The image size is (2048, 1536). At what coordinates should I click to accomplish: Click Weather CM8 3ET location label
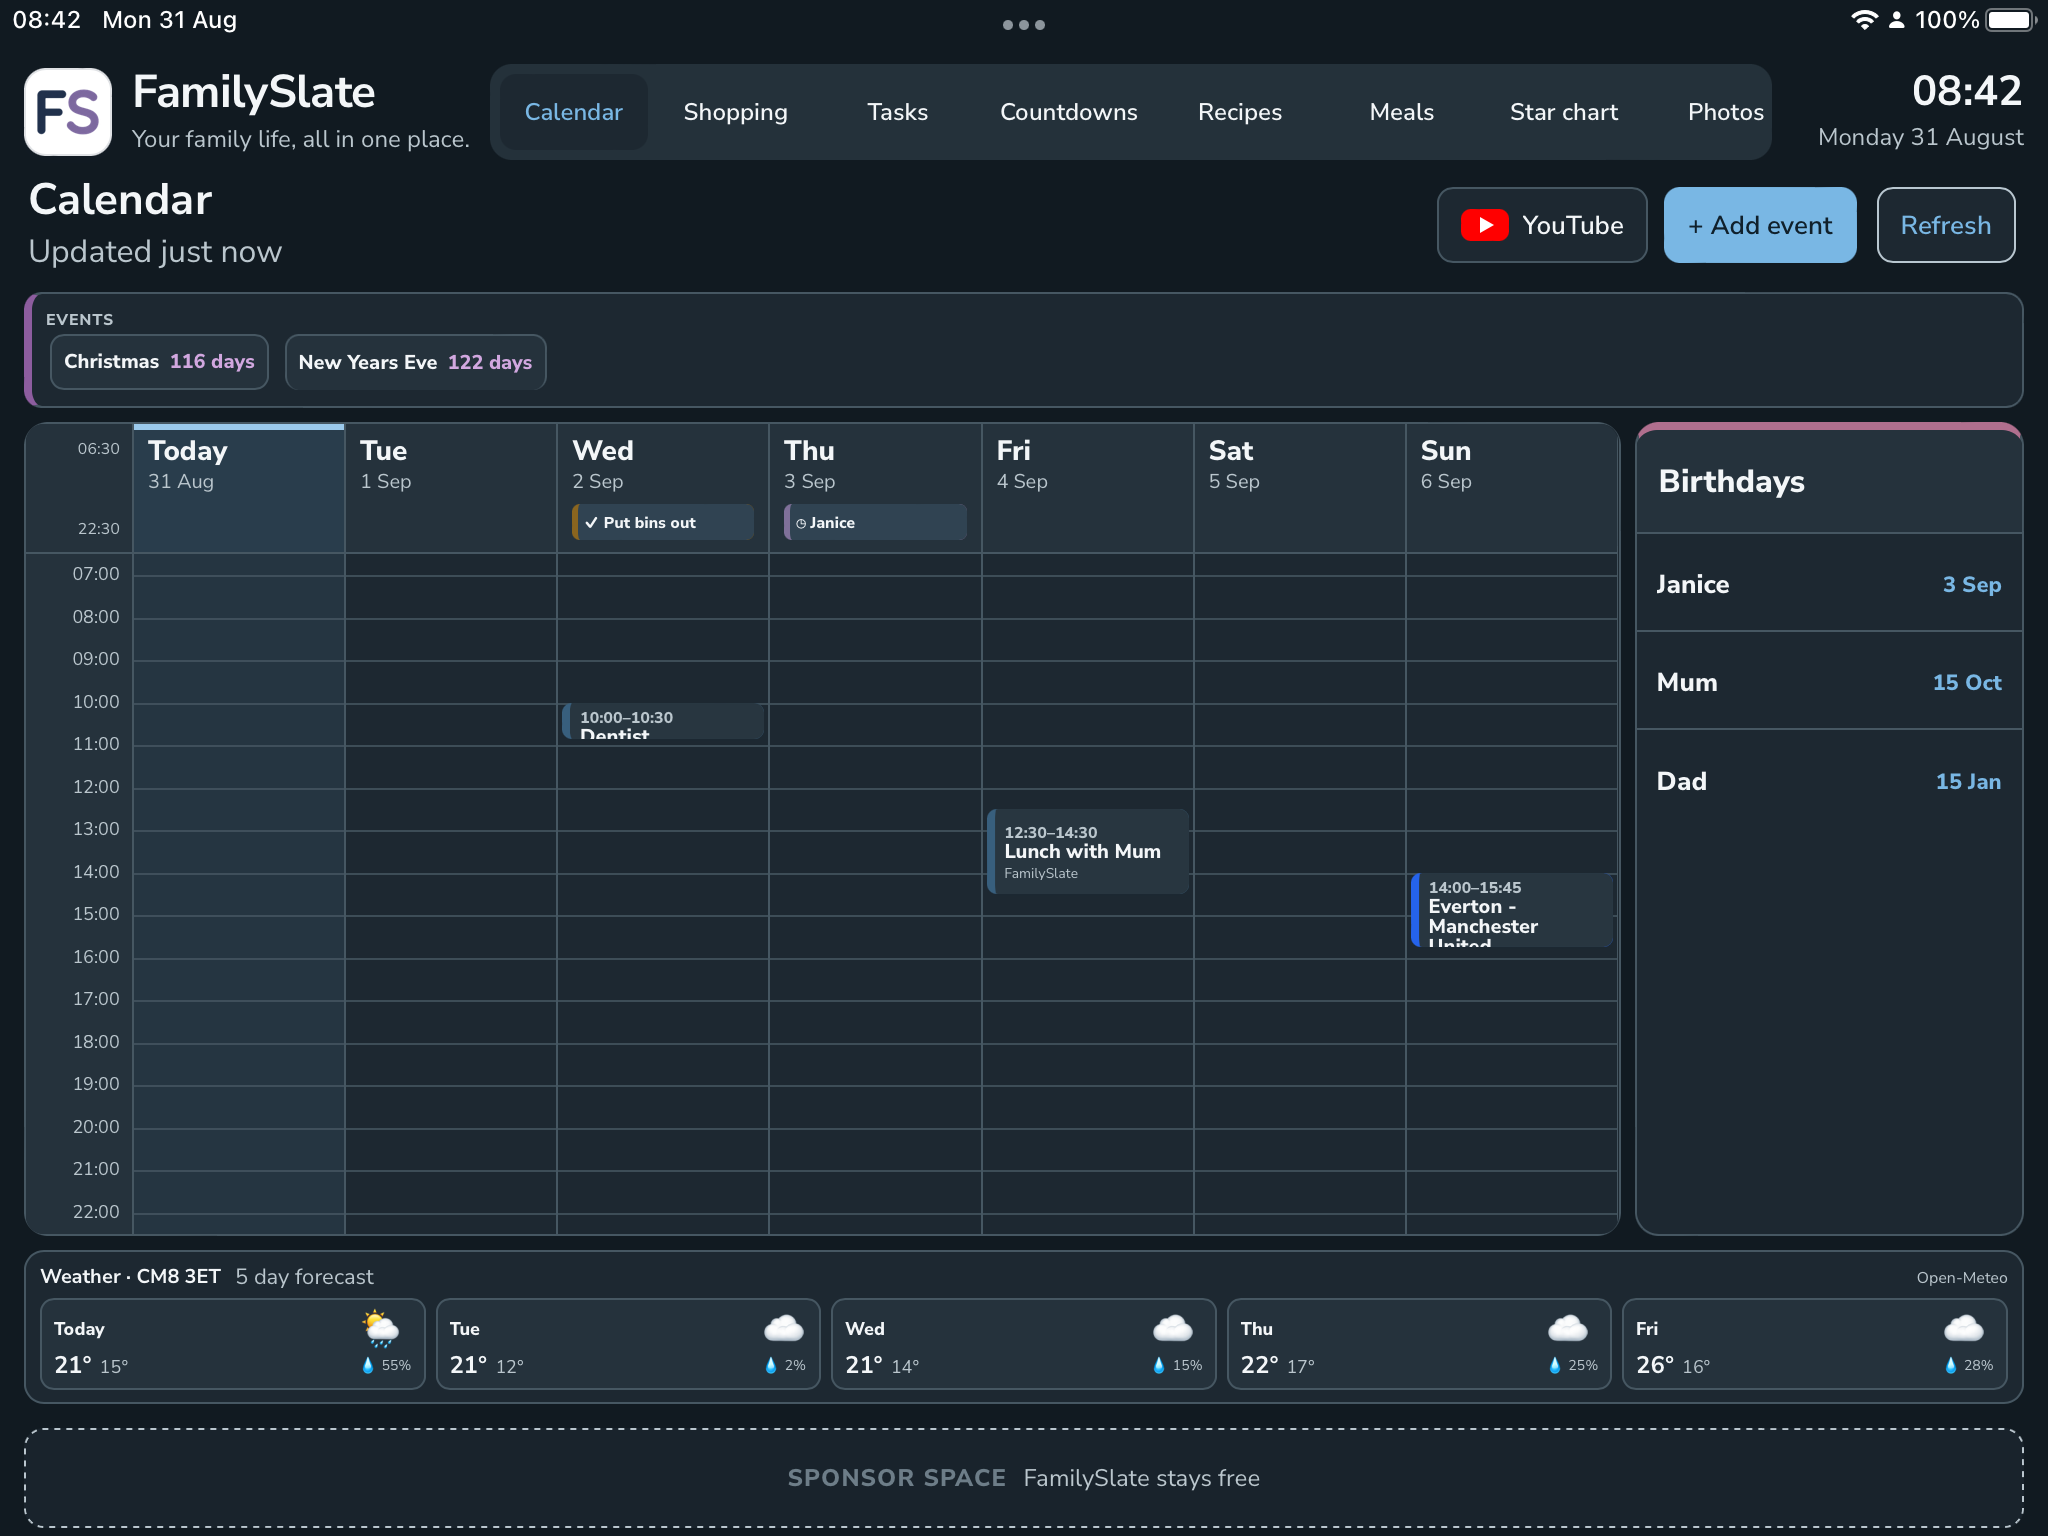click(130, 1276)
